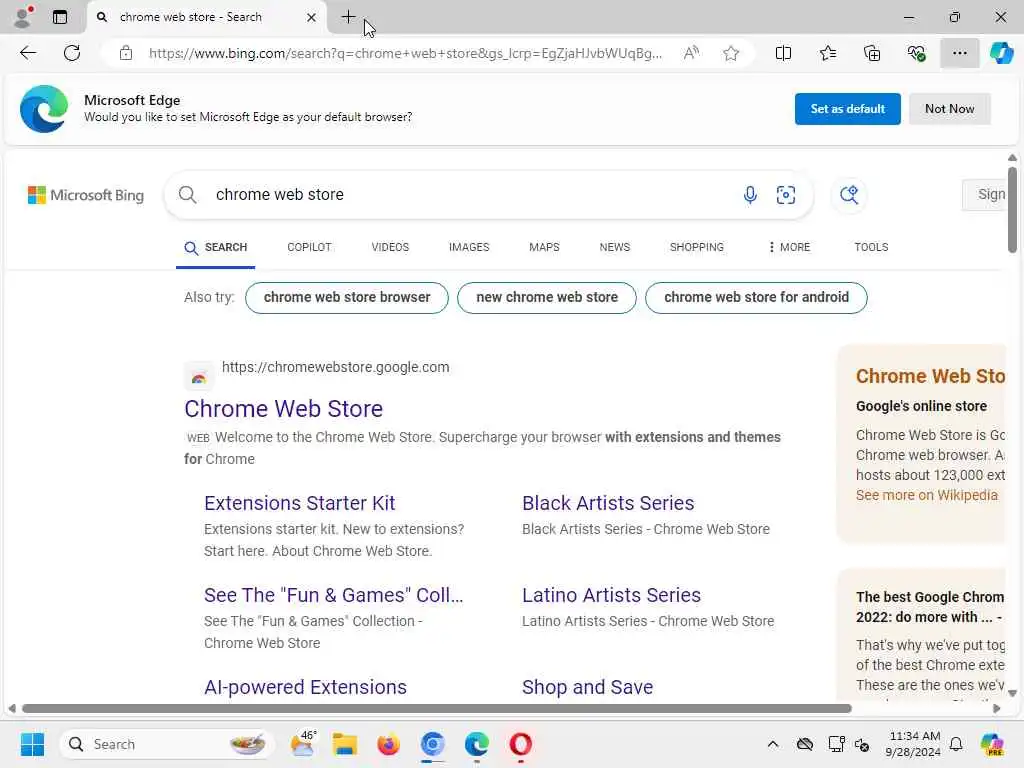Click the search magnifier in Bing box
Screen dimensions: 1024x768
coord(187,195)
